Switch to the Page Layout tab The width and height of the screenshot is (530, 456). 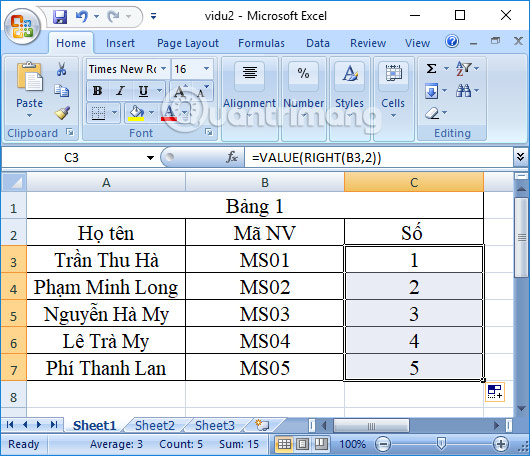[188, 43]
